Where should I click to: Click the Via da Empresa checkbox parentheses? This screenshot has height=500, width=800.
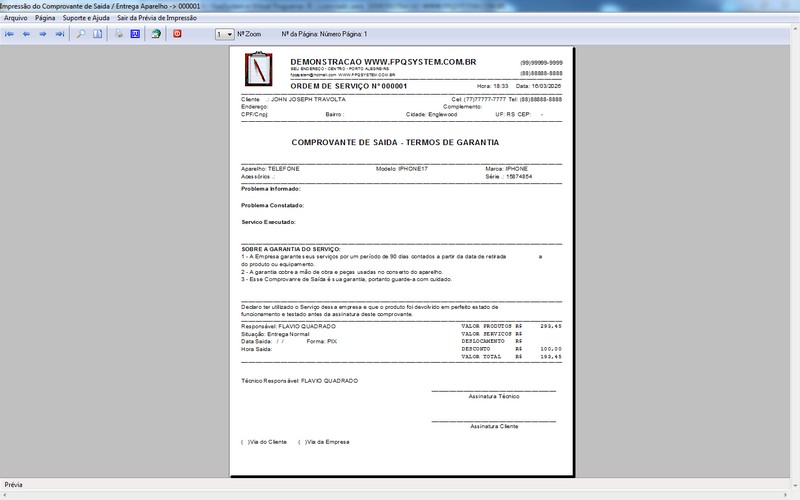click(301, 441)
